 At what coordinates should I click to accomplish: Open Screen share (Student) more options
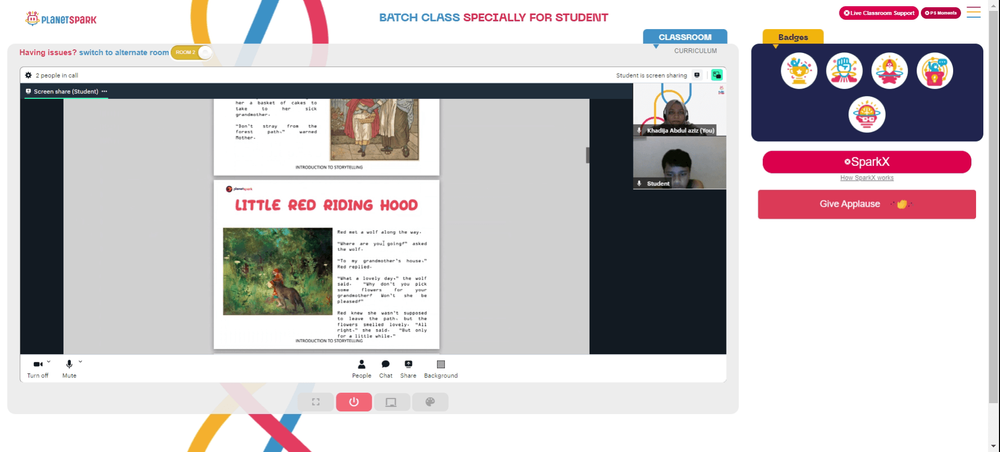[105, 91]
